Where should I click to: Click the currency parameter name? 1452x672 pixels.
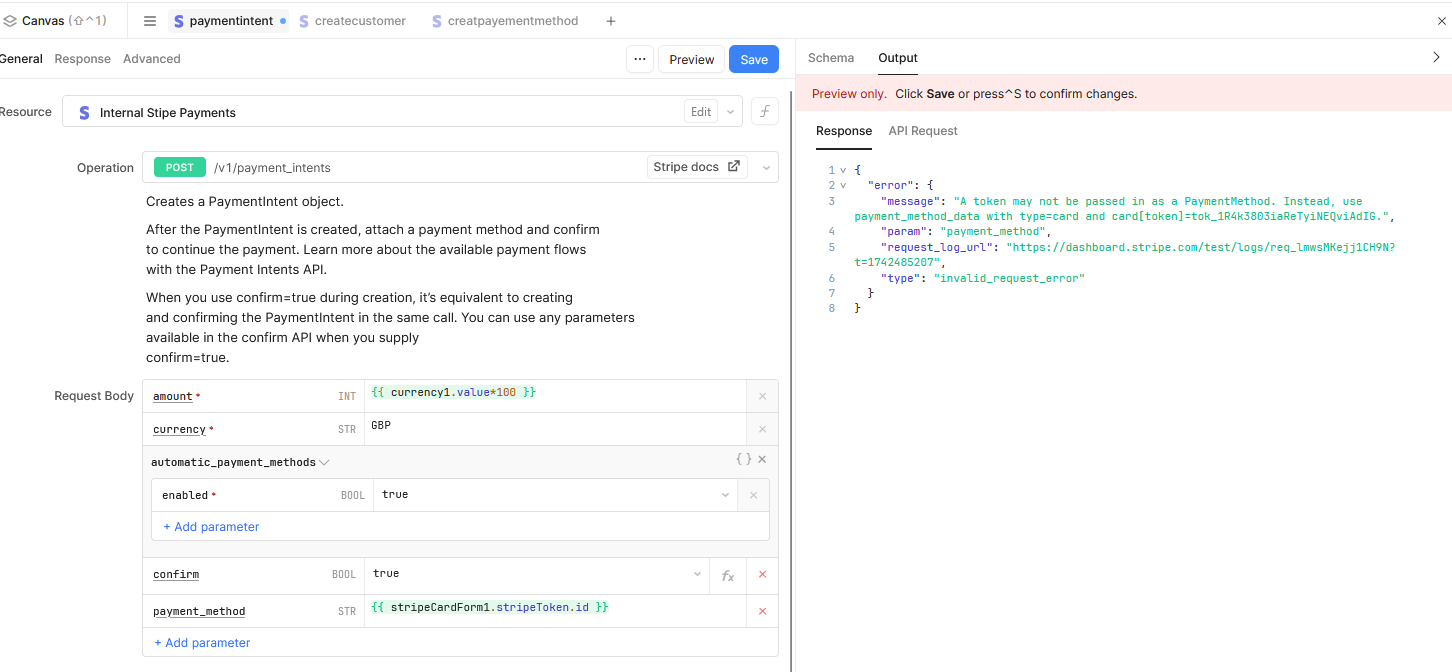click(179, 430)
